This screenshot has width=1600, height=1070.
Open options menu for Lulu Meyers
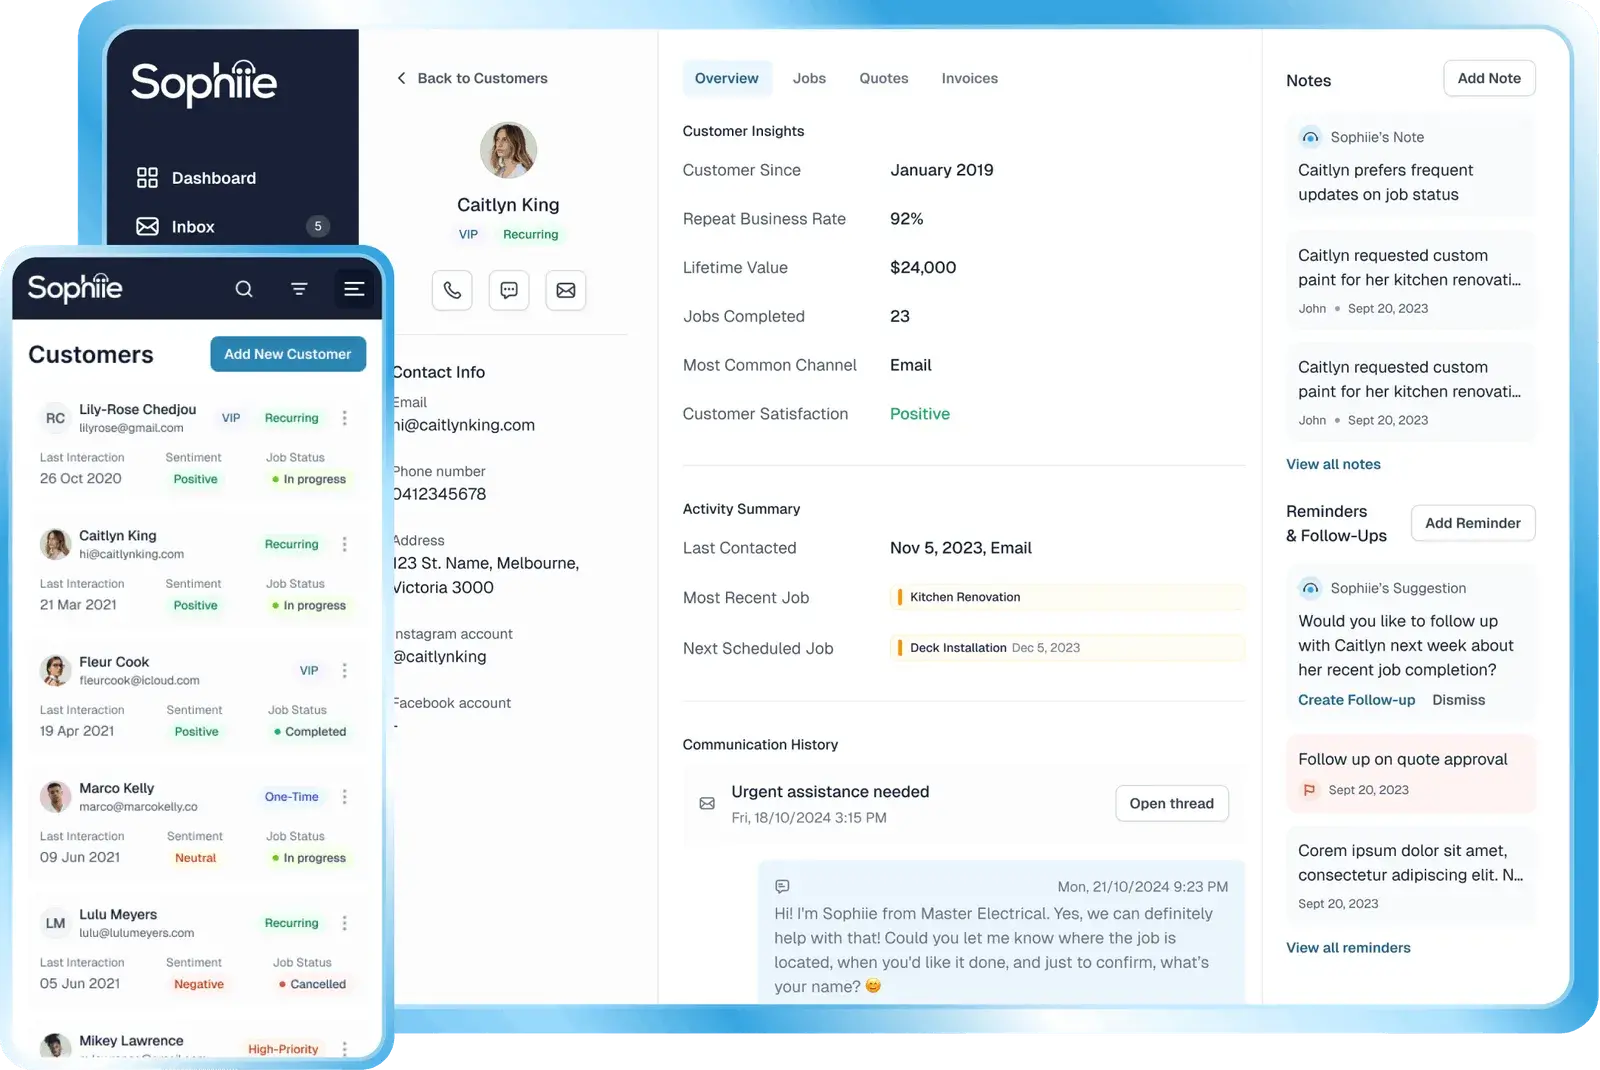tap(345, 922)
